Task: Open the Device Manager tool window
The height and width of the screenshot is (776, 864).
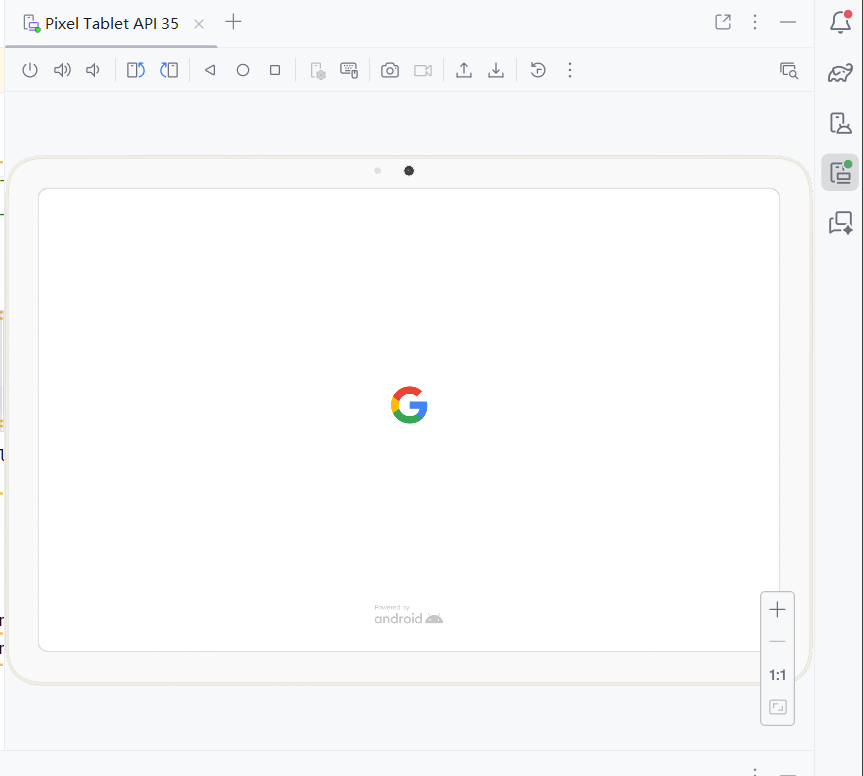Action: point(840,123)
